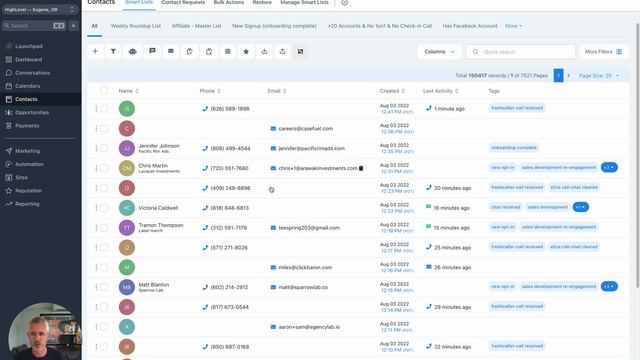
Task: Check the Matt Blanton row checkbox
Action: (104, 287)
